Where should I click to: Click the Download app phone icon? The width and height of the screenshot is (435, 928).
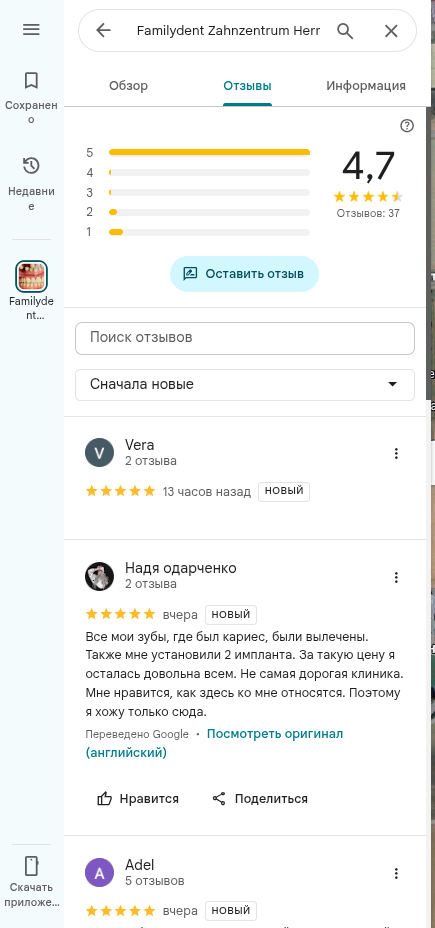(x=31, y=866)
